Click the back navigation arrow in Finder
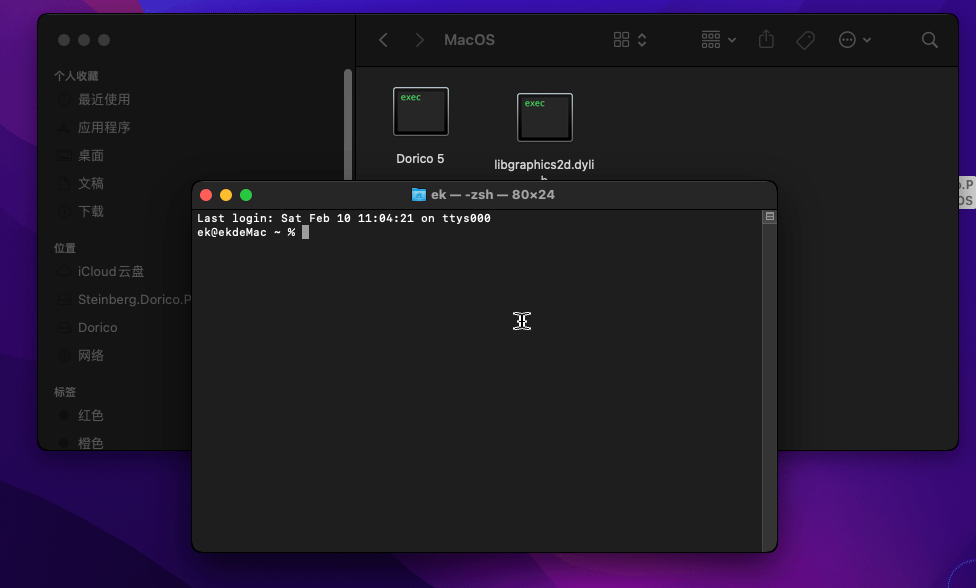The height and width of the screenshot is (588, 976). (x=383, y=39)
